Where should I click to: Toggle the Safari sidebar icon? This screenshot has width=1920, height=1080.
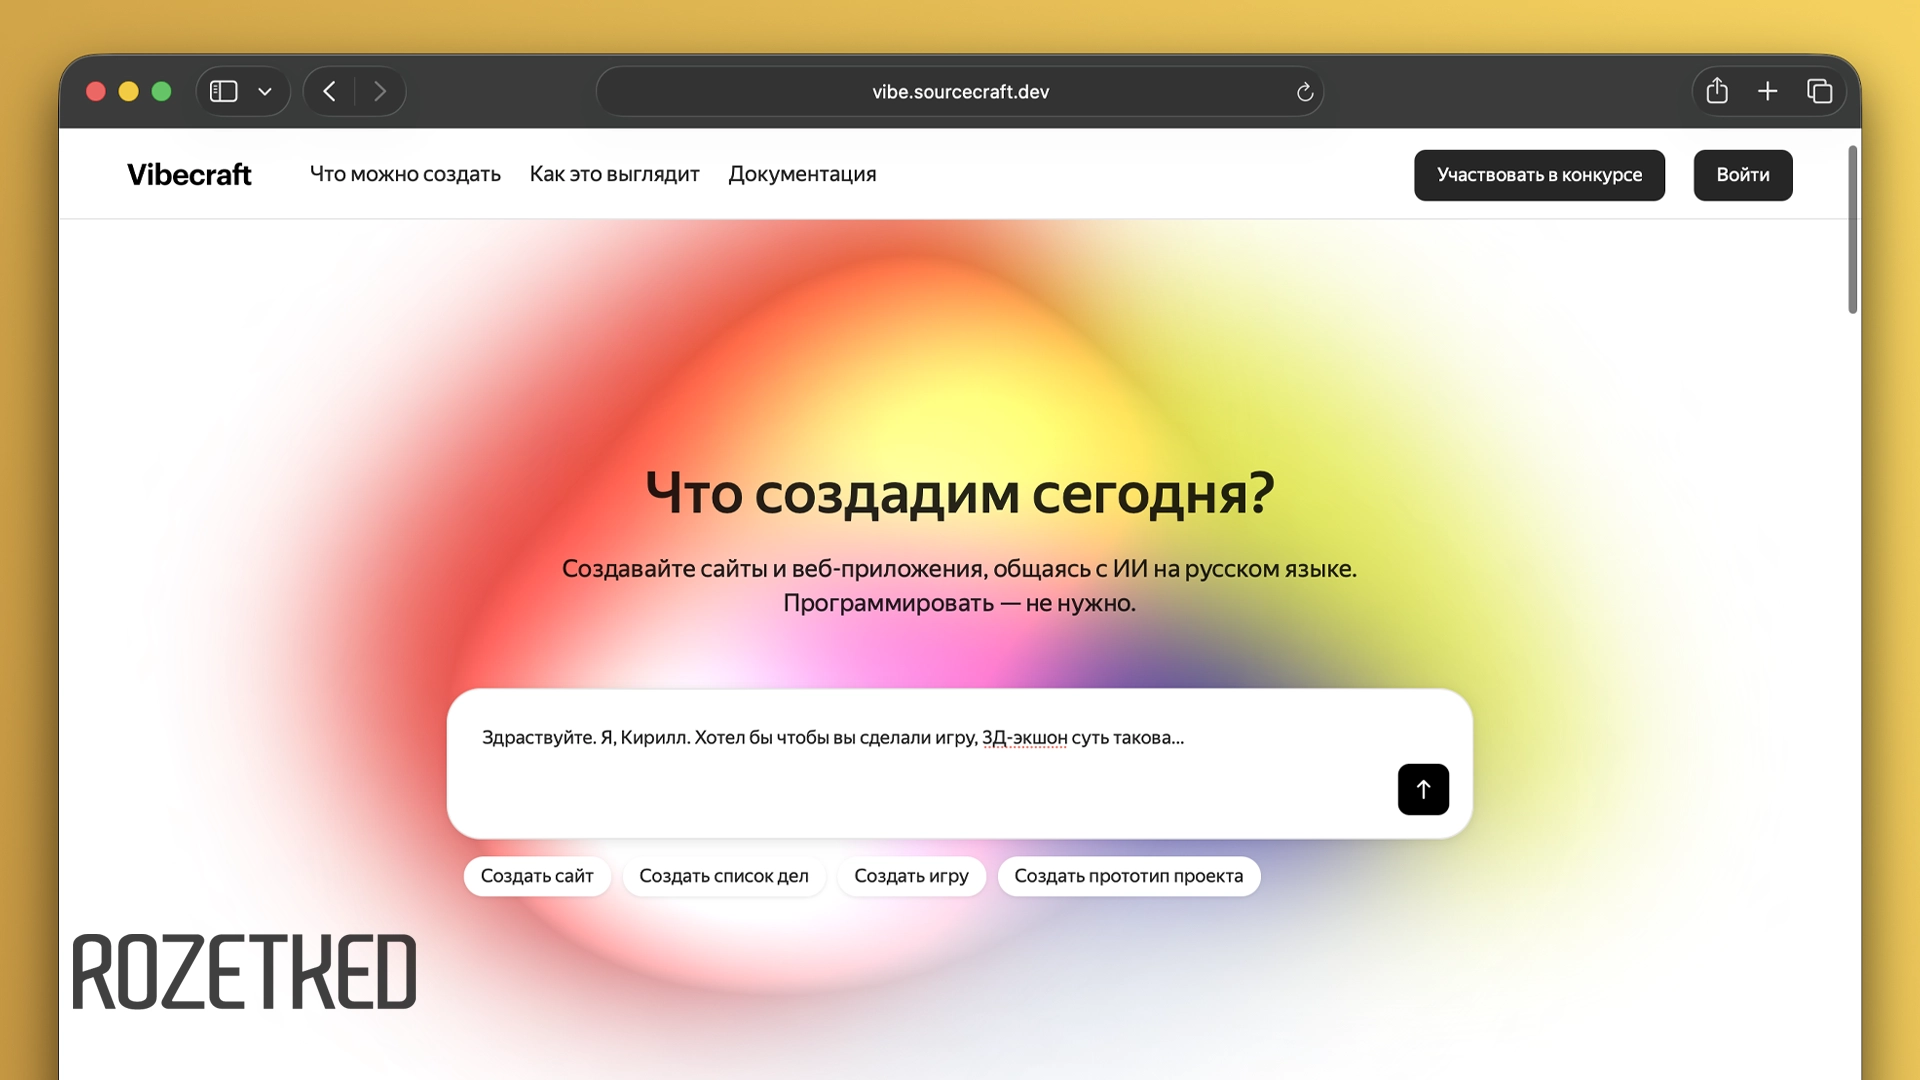223,92
